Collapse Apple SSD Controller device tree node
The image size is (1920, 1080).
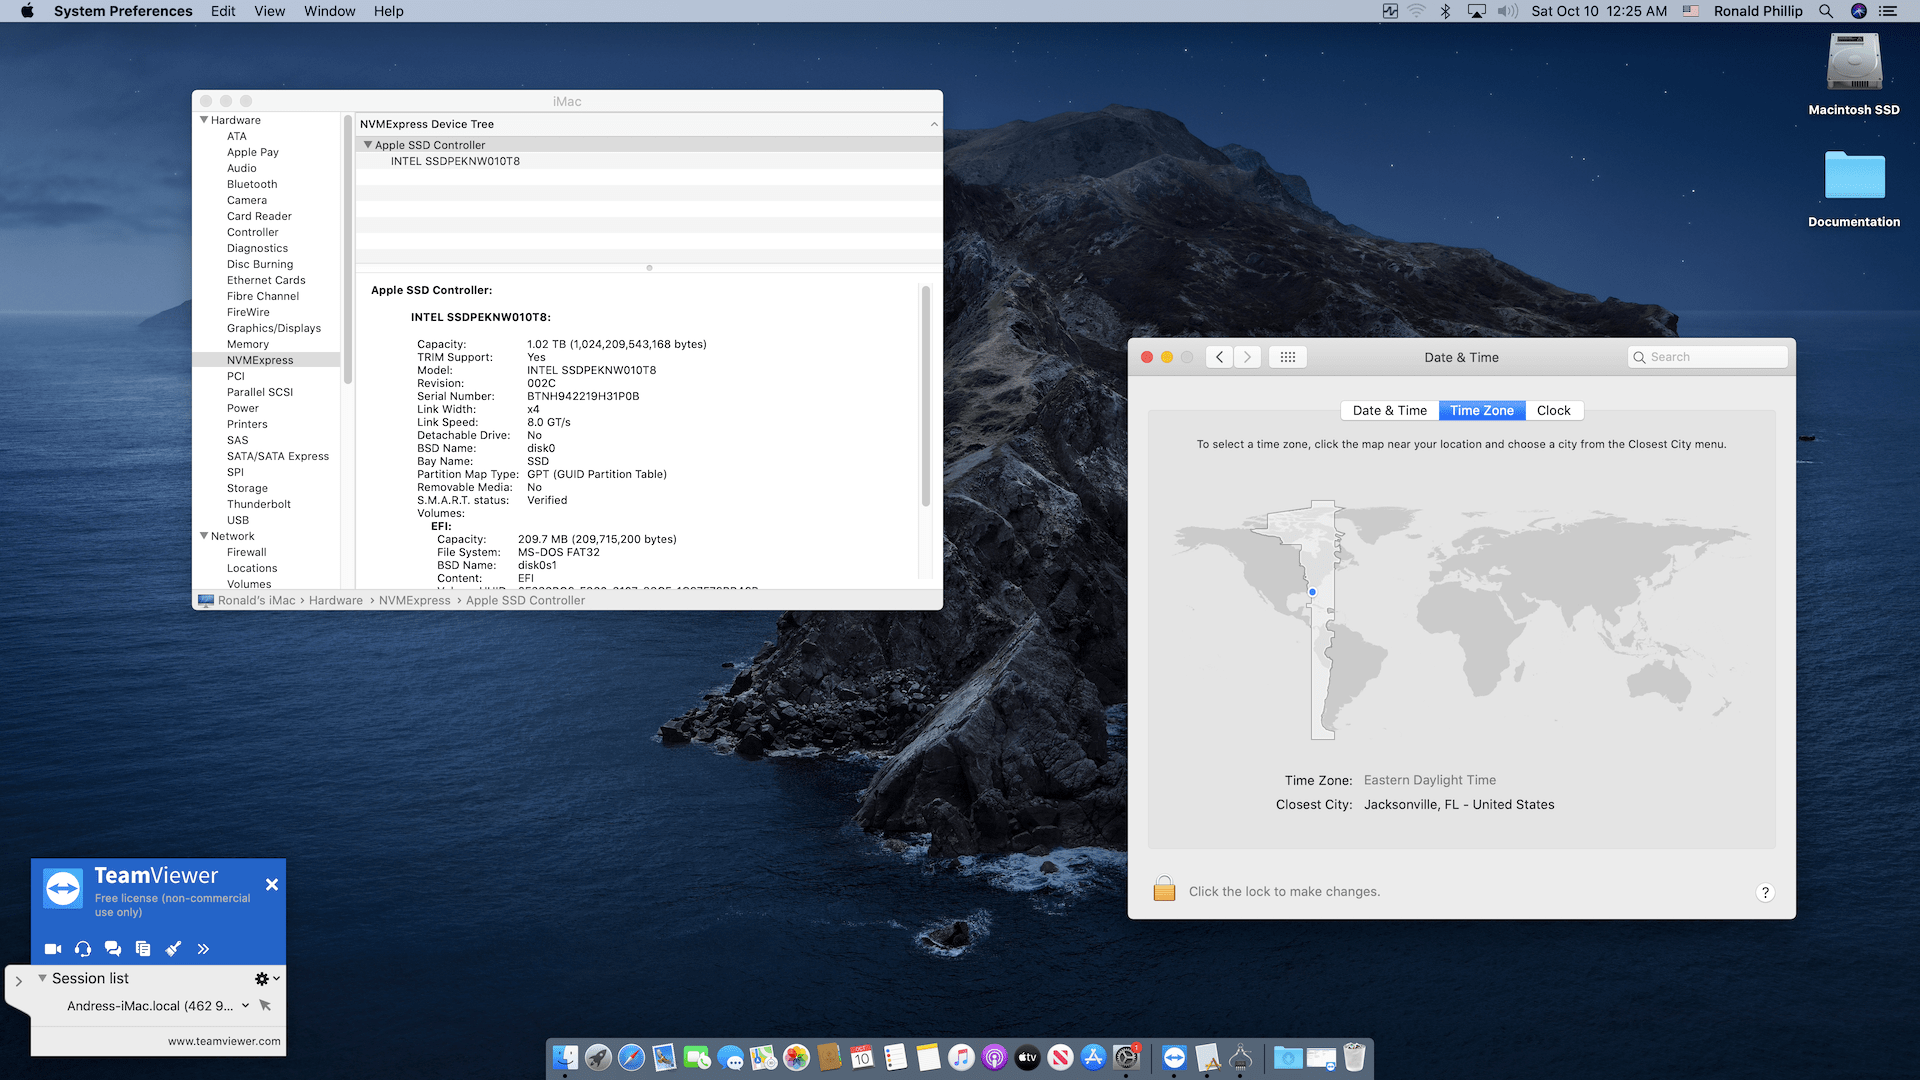point(368,145)
